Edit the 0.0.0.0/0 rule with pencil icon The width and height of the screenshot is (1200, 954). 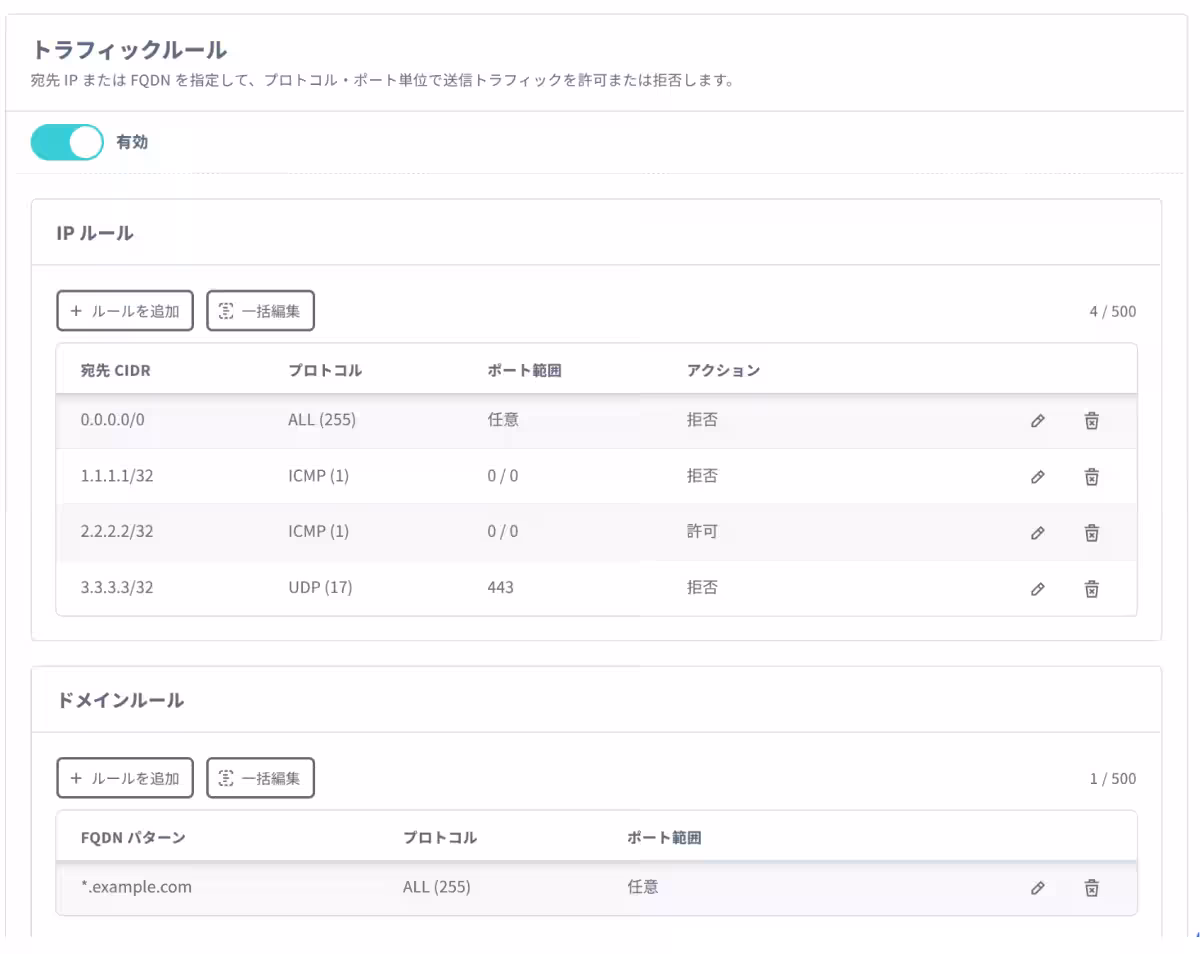[x=1038, y=421]
